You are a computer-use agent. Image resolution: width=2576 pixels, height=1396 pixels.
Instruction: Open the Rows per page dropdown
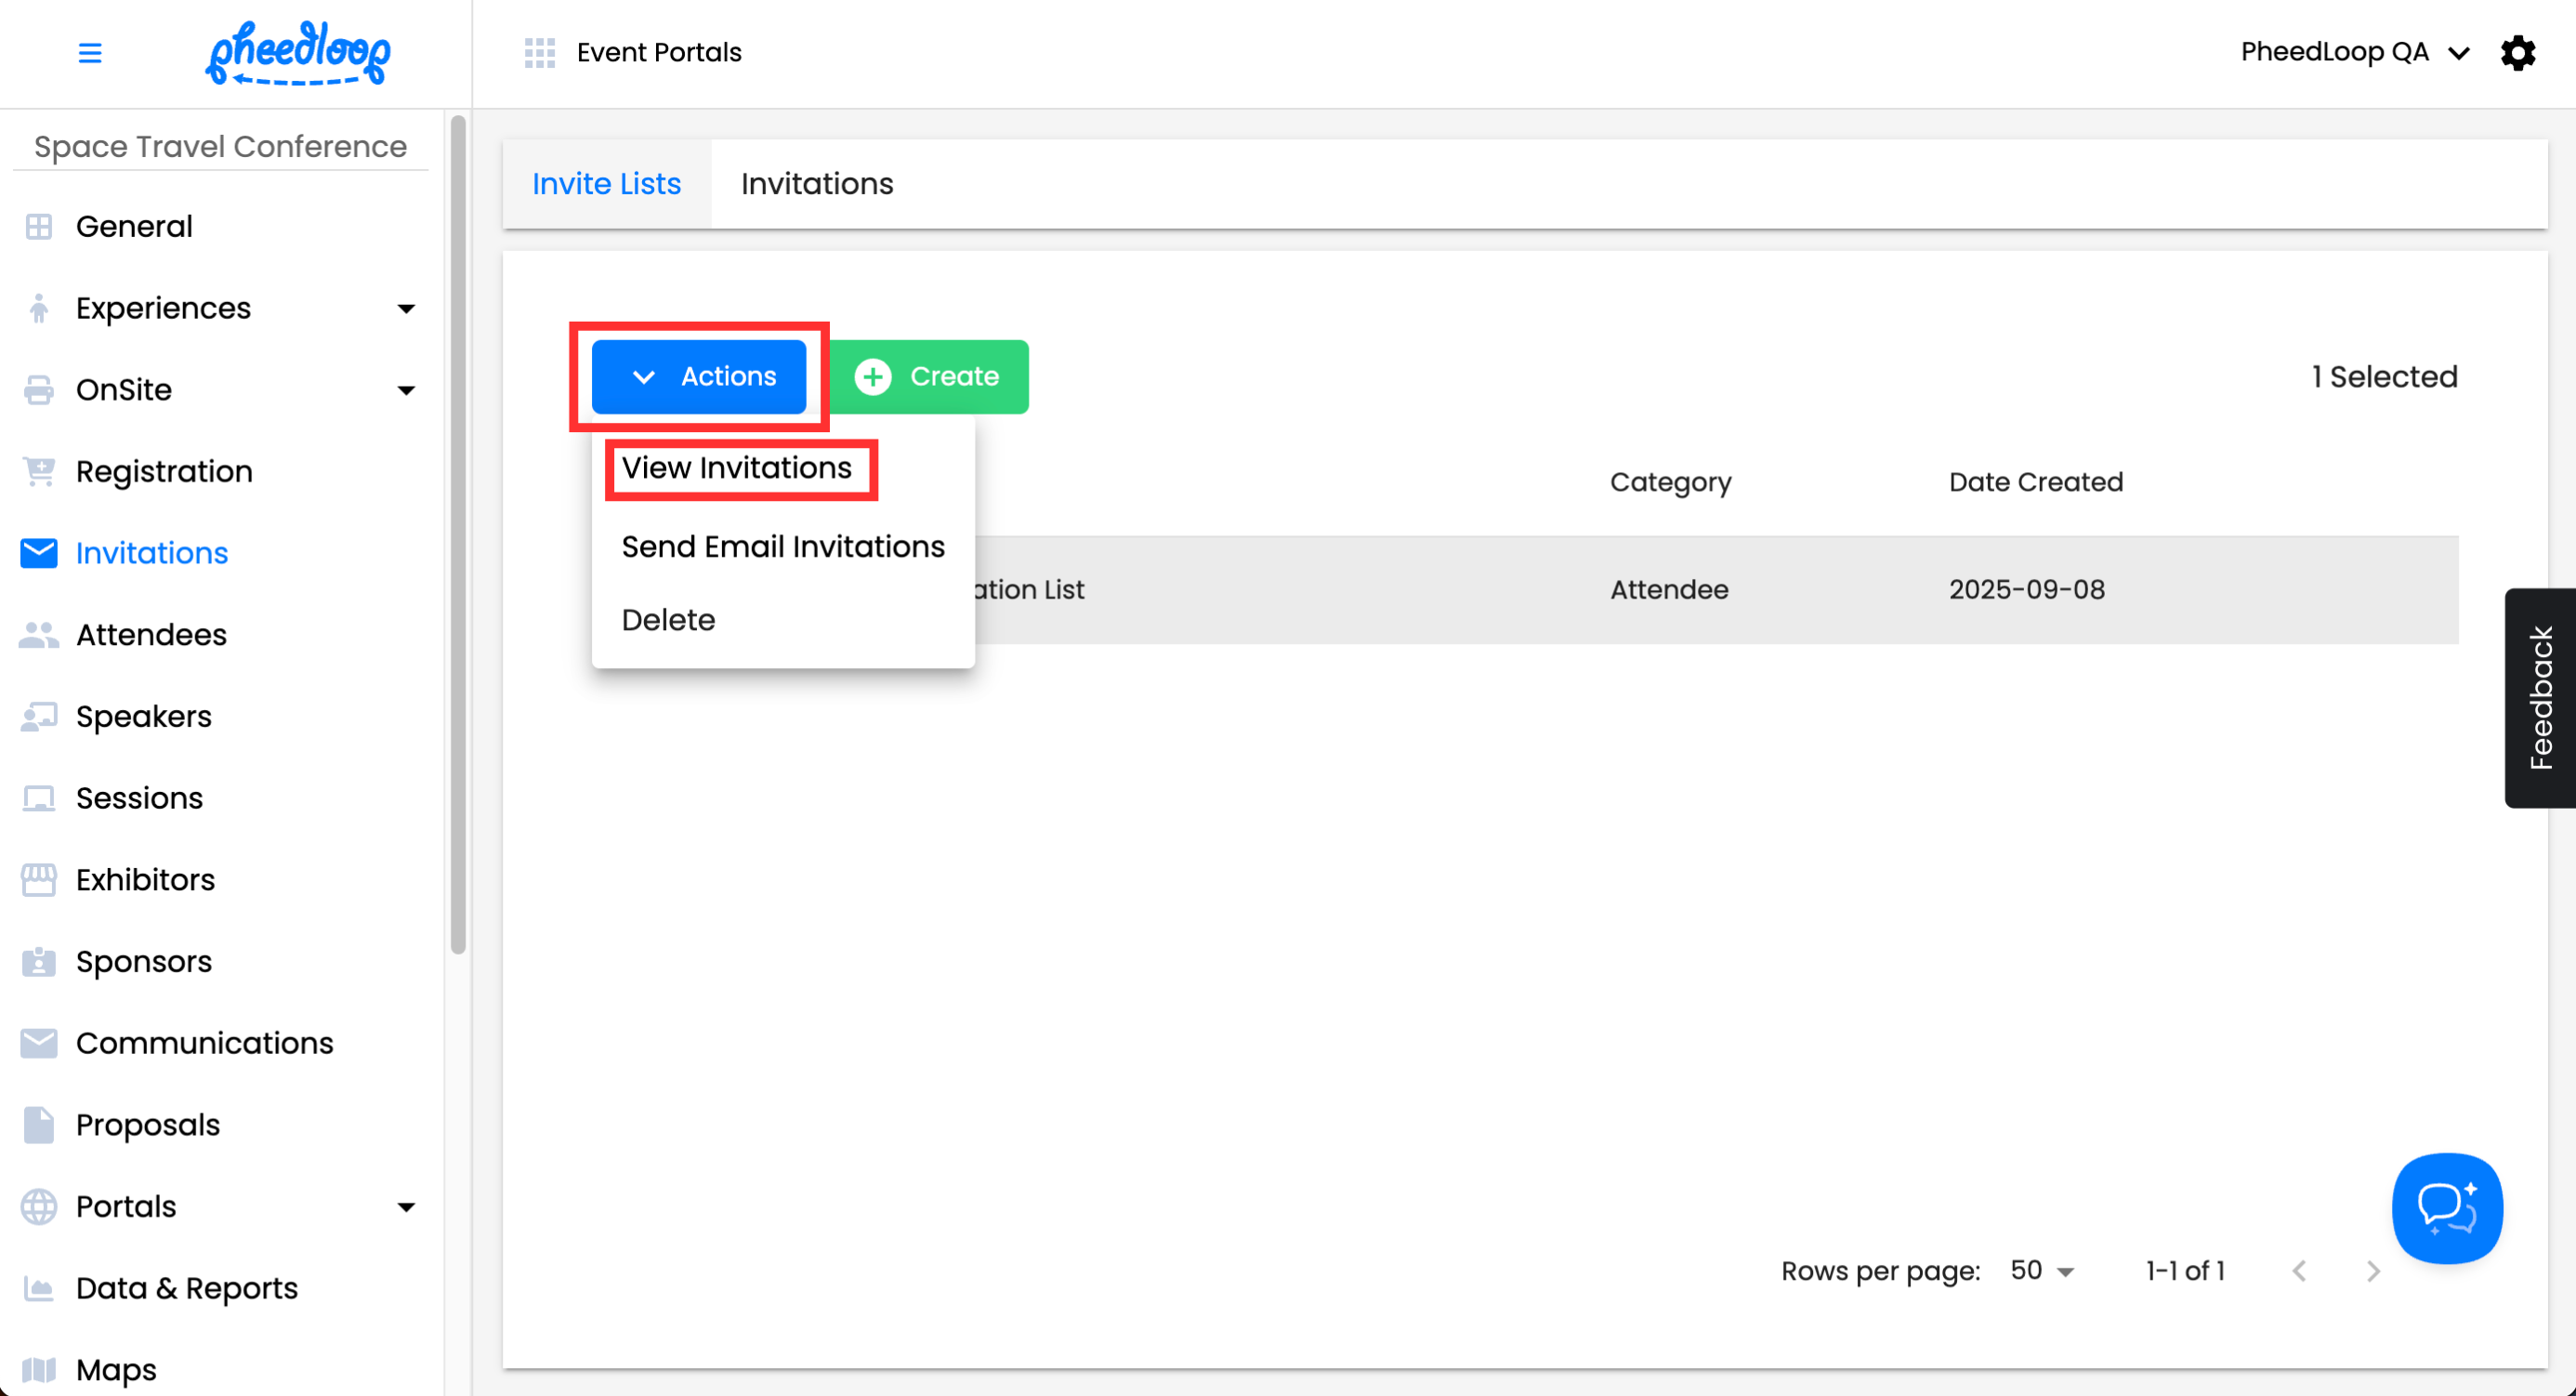tap(2042, 1271)
